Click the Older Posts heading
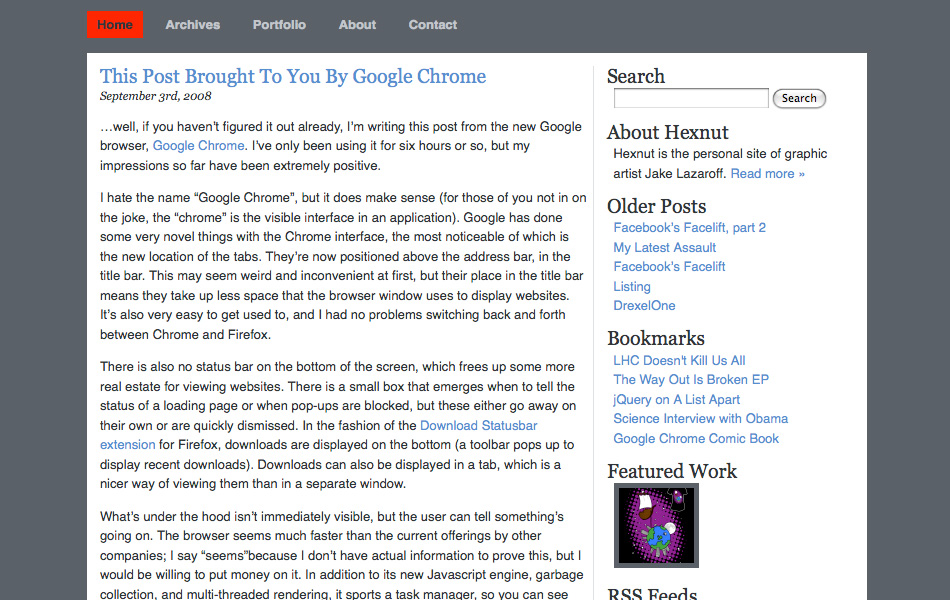Viewport: 950px width, 600px height. (x=657, y=207)
